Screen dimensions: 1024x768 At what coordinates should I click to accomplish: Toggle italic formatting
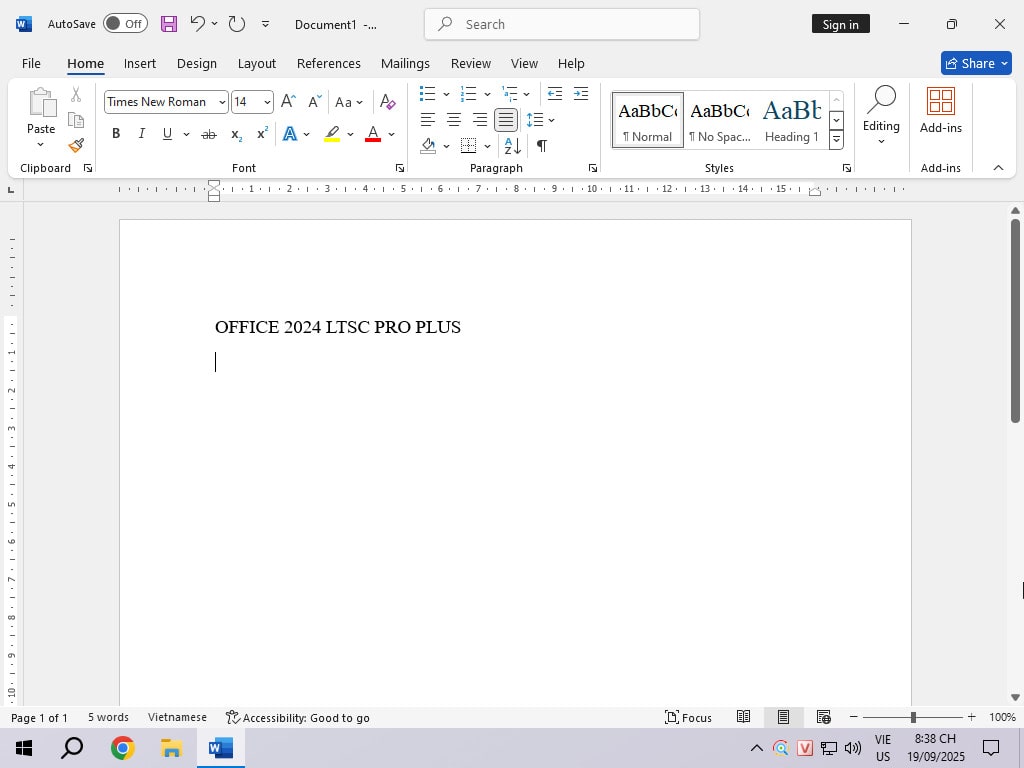point(141,134)
